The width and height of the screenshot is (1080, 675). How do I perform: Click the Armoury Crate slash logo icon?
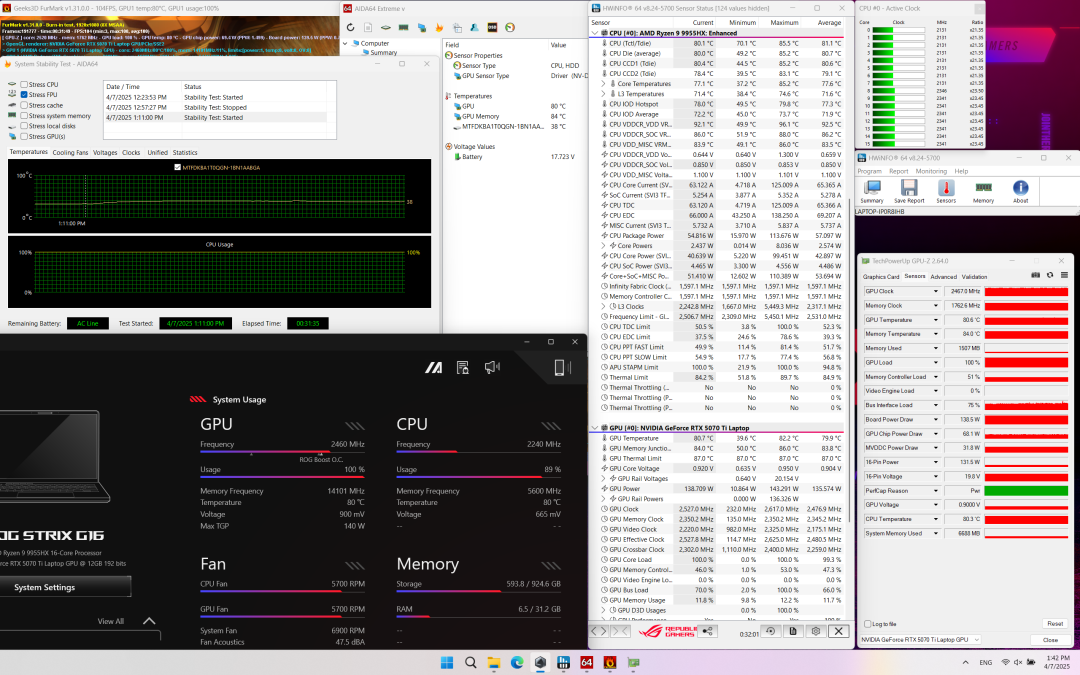[434, 368]
